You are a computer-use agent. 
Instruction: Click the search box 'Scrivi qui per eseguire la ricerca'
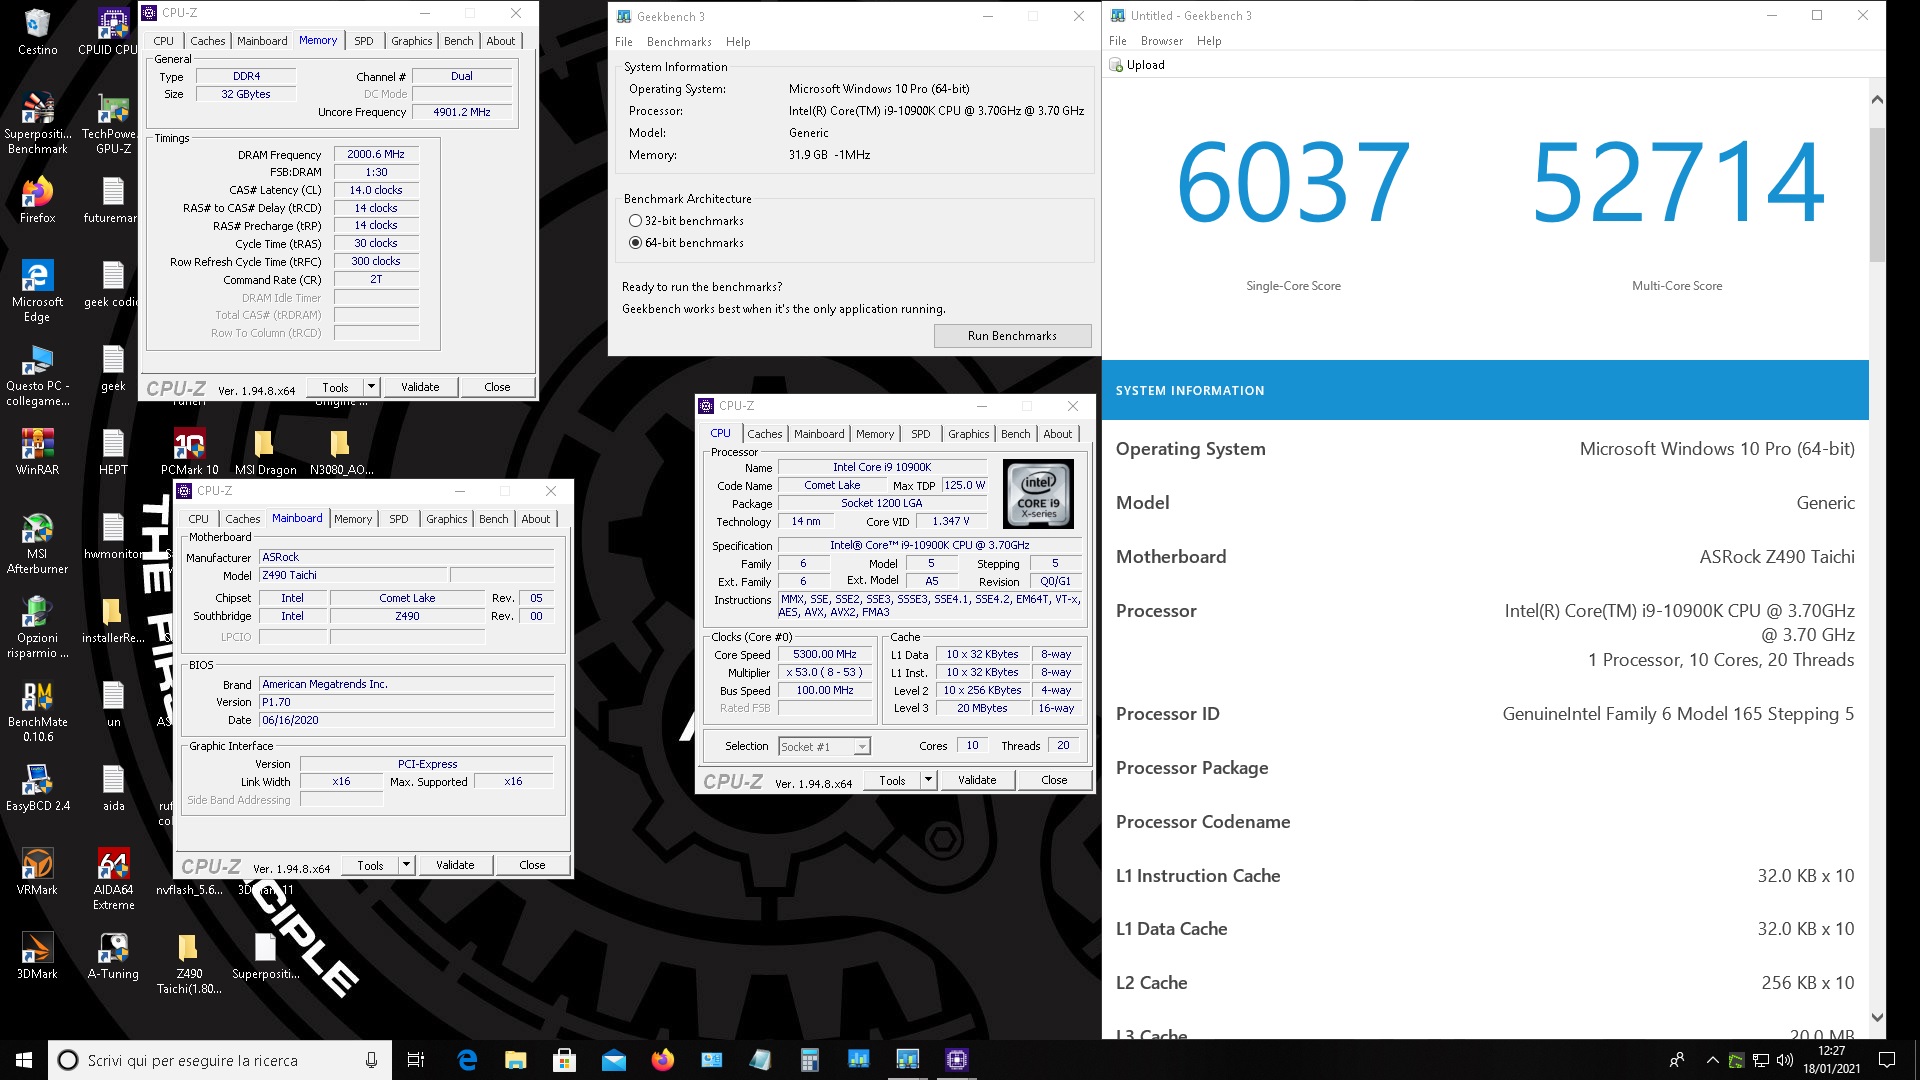[x=220, y=1060]
